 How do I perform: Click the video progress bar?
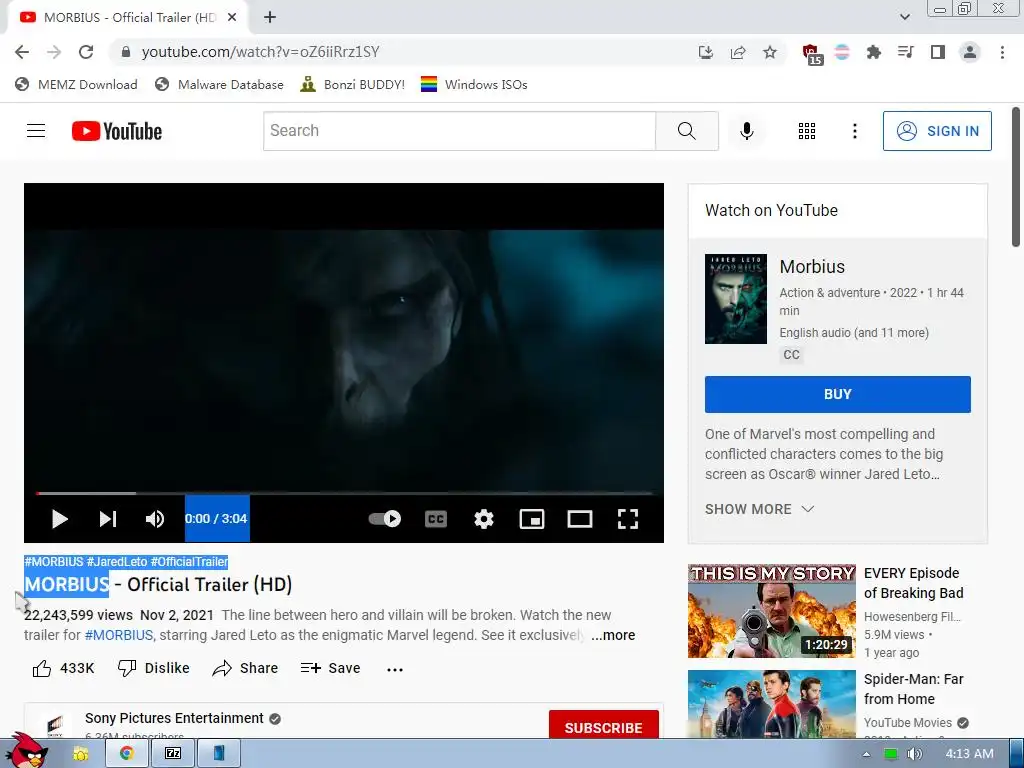344,493
